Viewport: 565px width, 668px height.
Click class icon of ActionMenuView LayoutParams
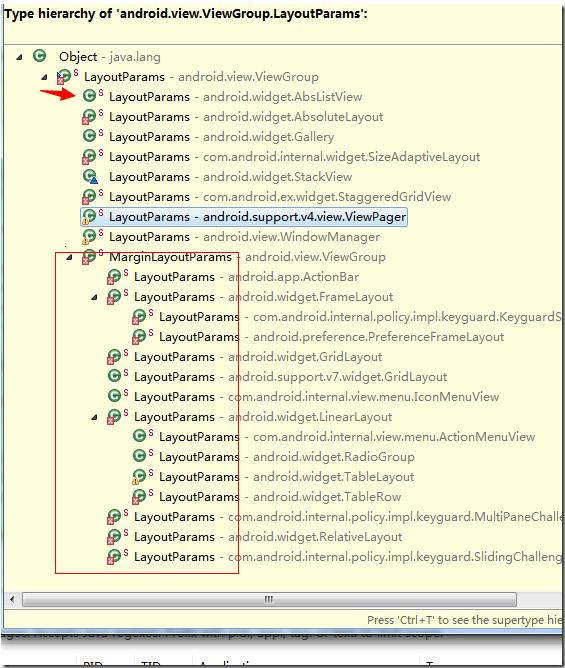tap(139, 436)
